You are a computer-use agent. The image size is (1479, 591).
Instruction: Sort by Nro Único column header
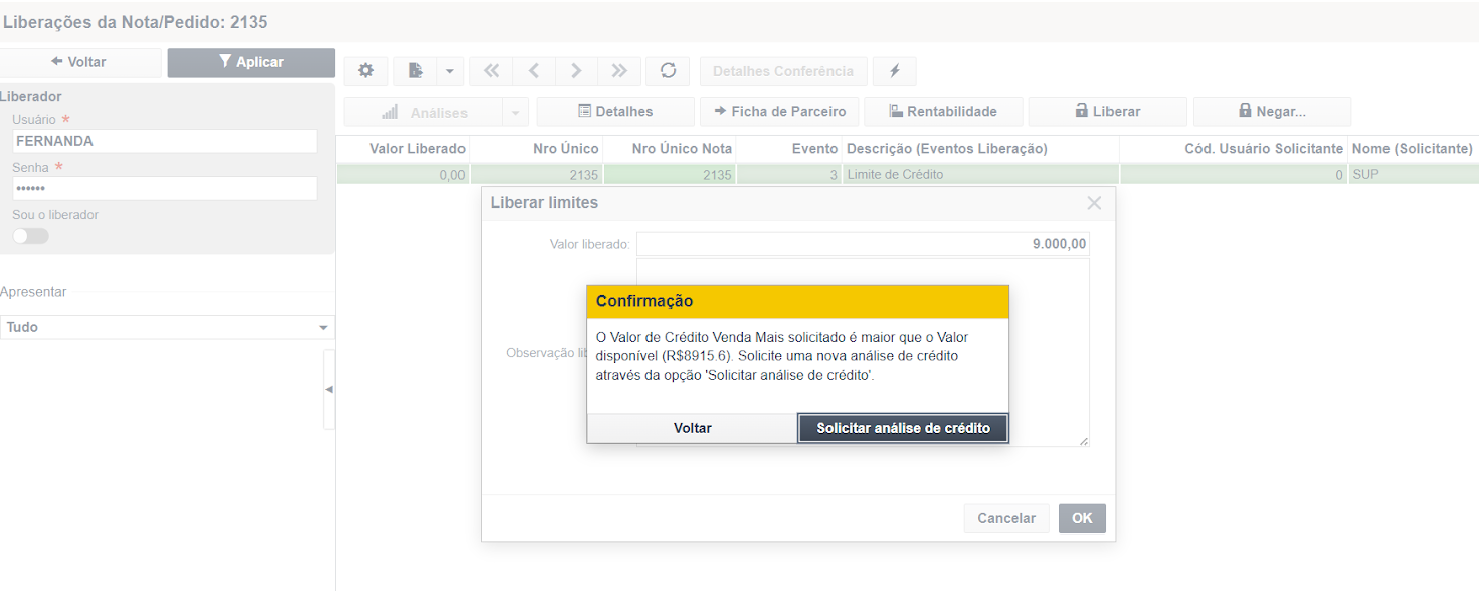click(x=537, y=148)
